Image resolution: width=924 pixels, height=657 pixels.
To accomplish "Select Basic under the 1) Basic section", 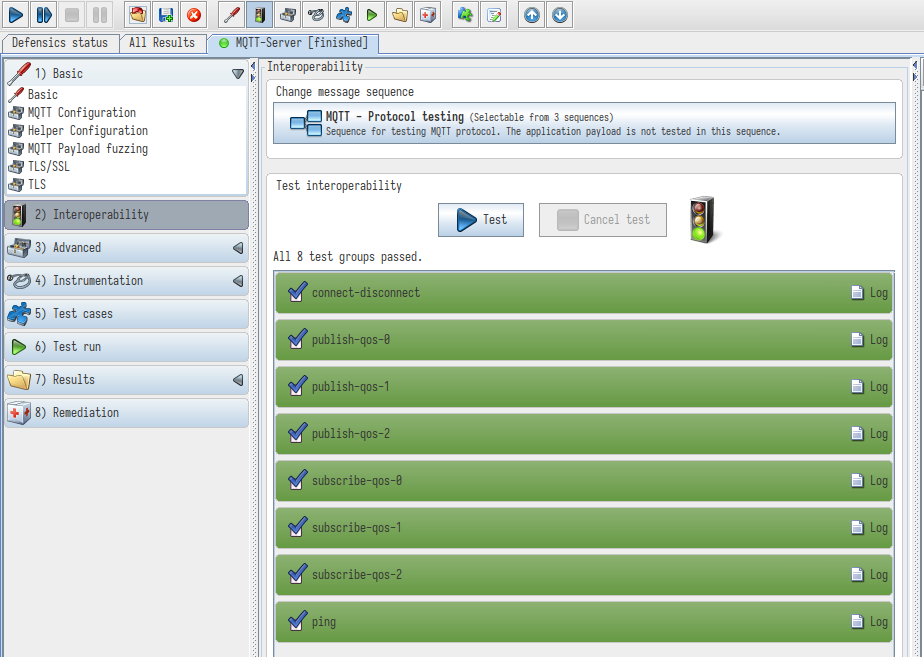I will [42, 95].
